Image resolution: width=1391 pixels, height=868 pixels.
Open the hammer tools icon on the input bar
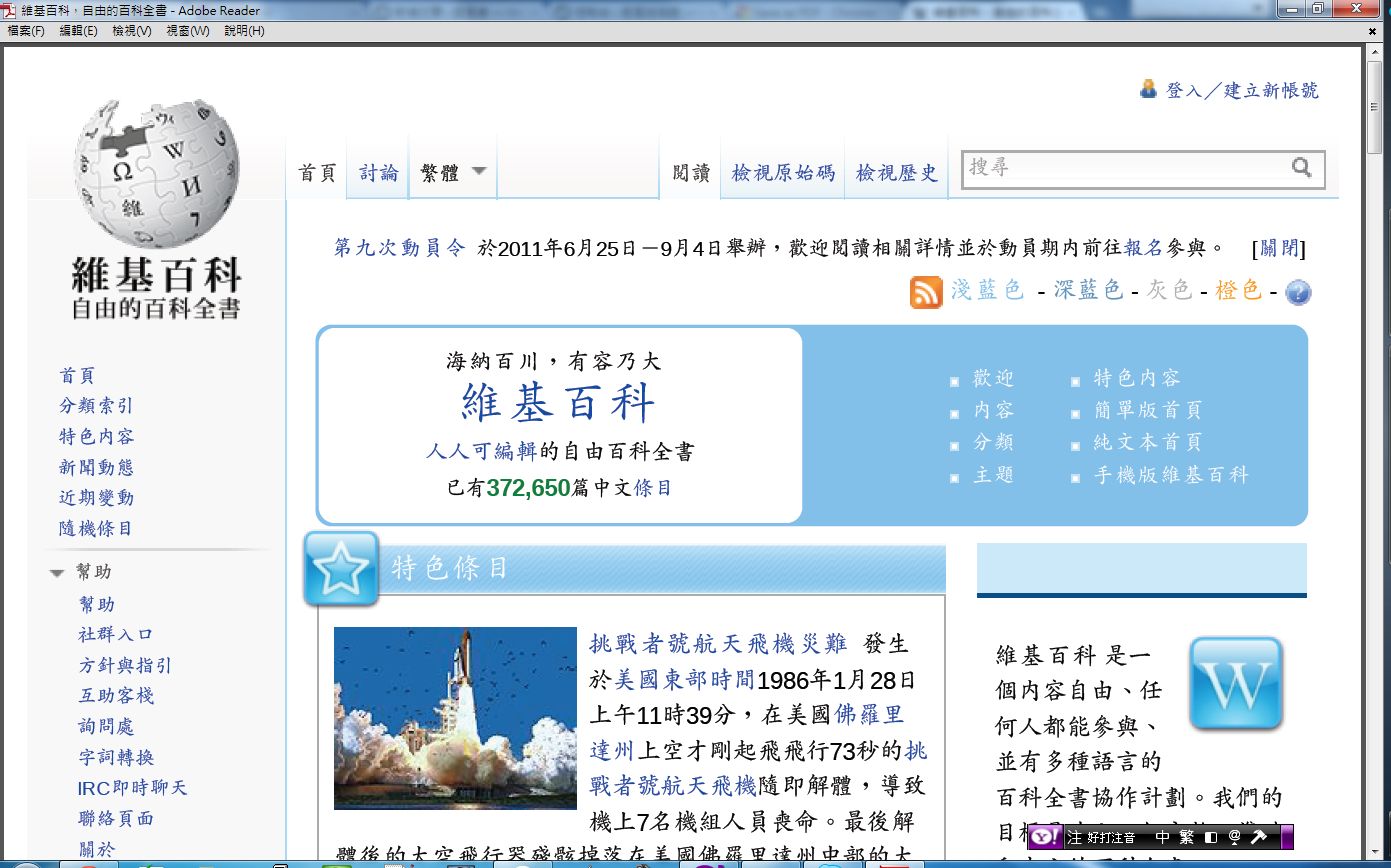coord(1258,837)
